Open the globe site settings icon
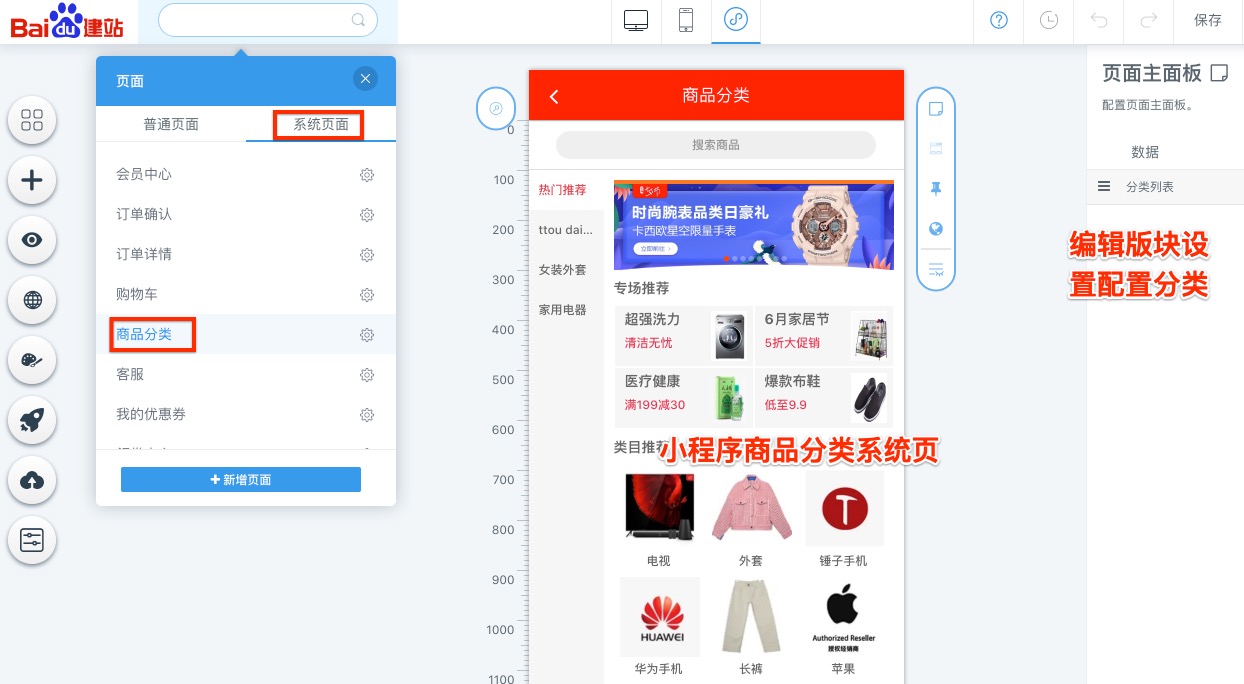Image resolution: width=1244 pixels, height=684 pixels. coord(32,300)
